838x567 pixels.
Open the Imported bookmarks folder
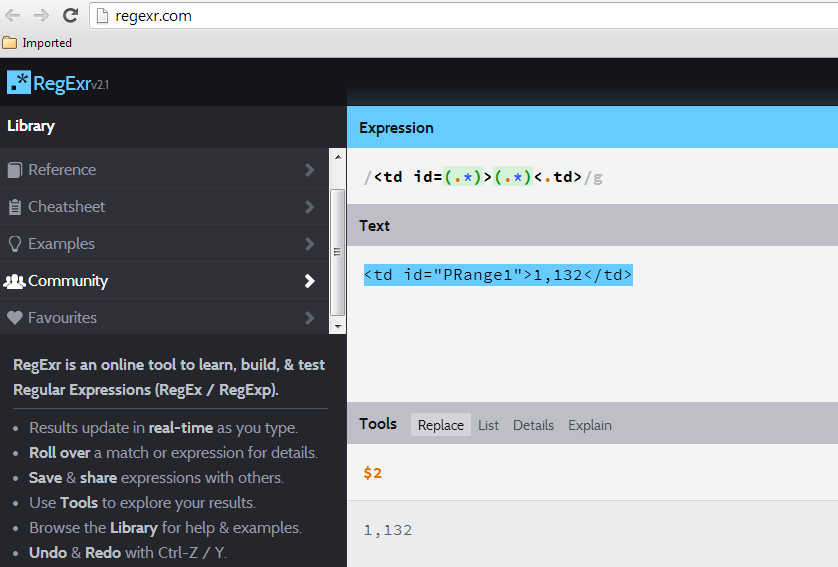pos(37,43)
